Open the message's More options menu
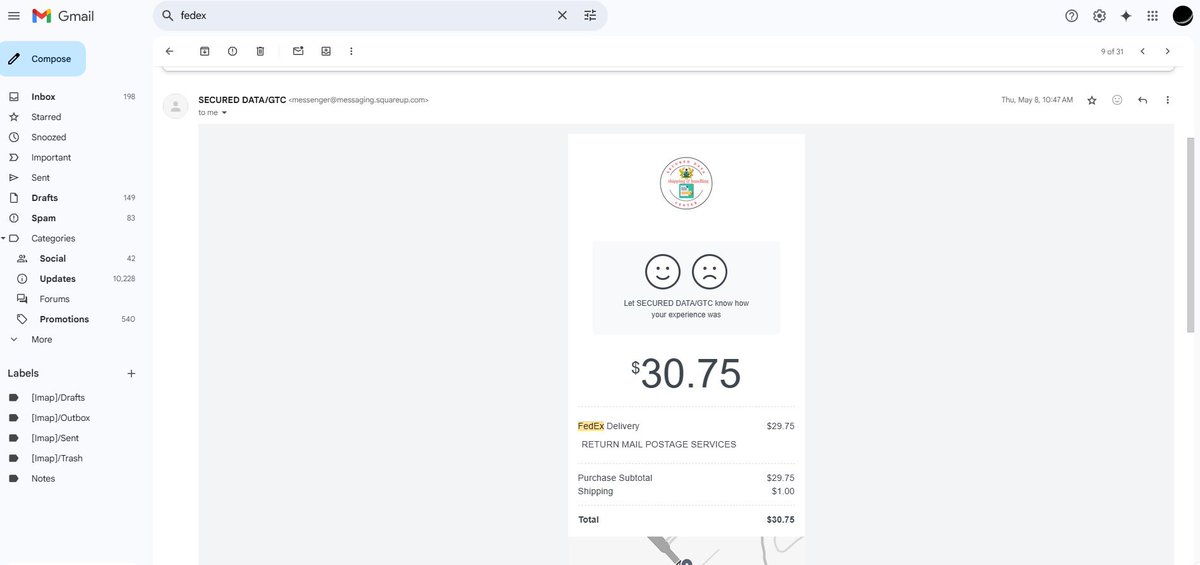 pyautogui.click(x=1168, y=100)
